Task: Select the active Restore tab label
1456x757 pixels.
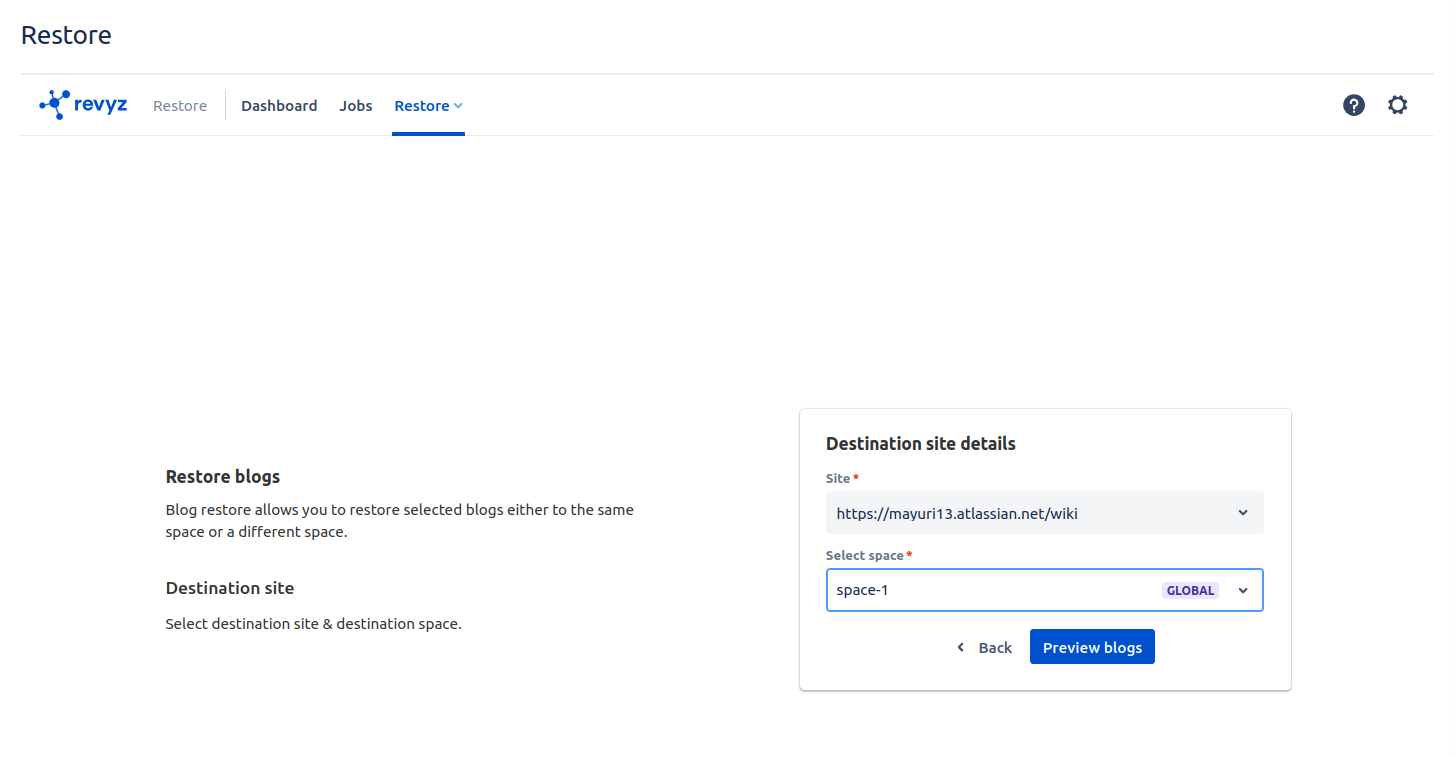Action: tap(421, 106)
